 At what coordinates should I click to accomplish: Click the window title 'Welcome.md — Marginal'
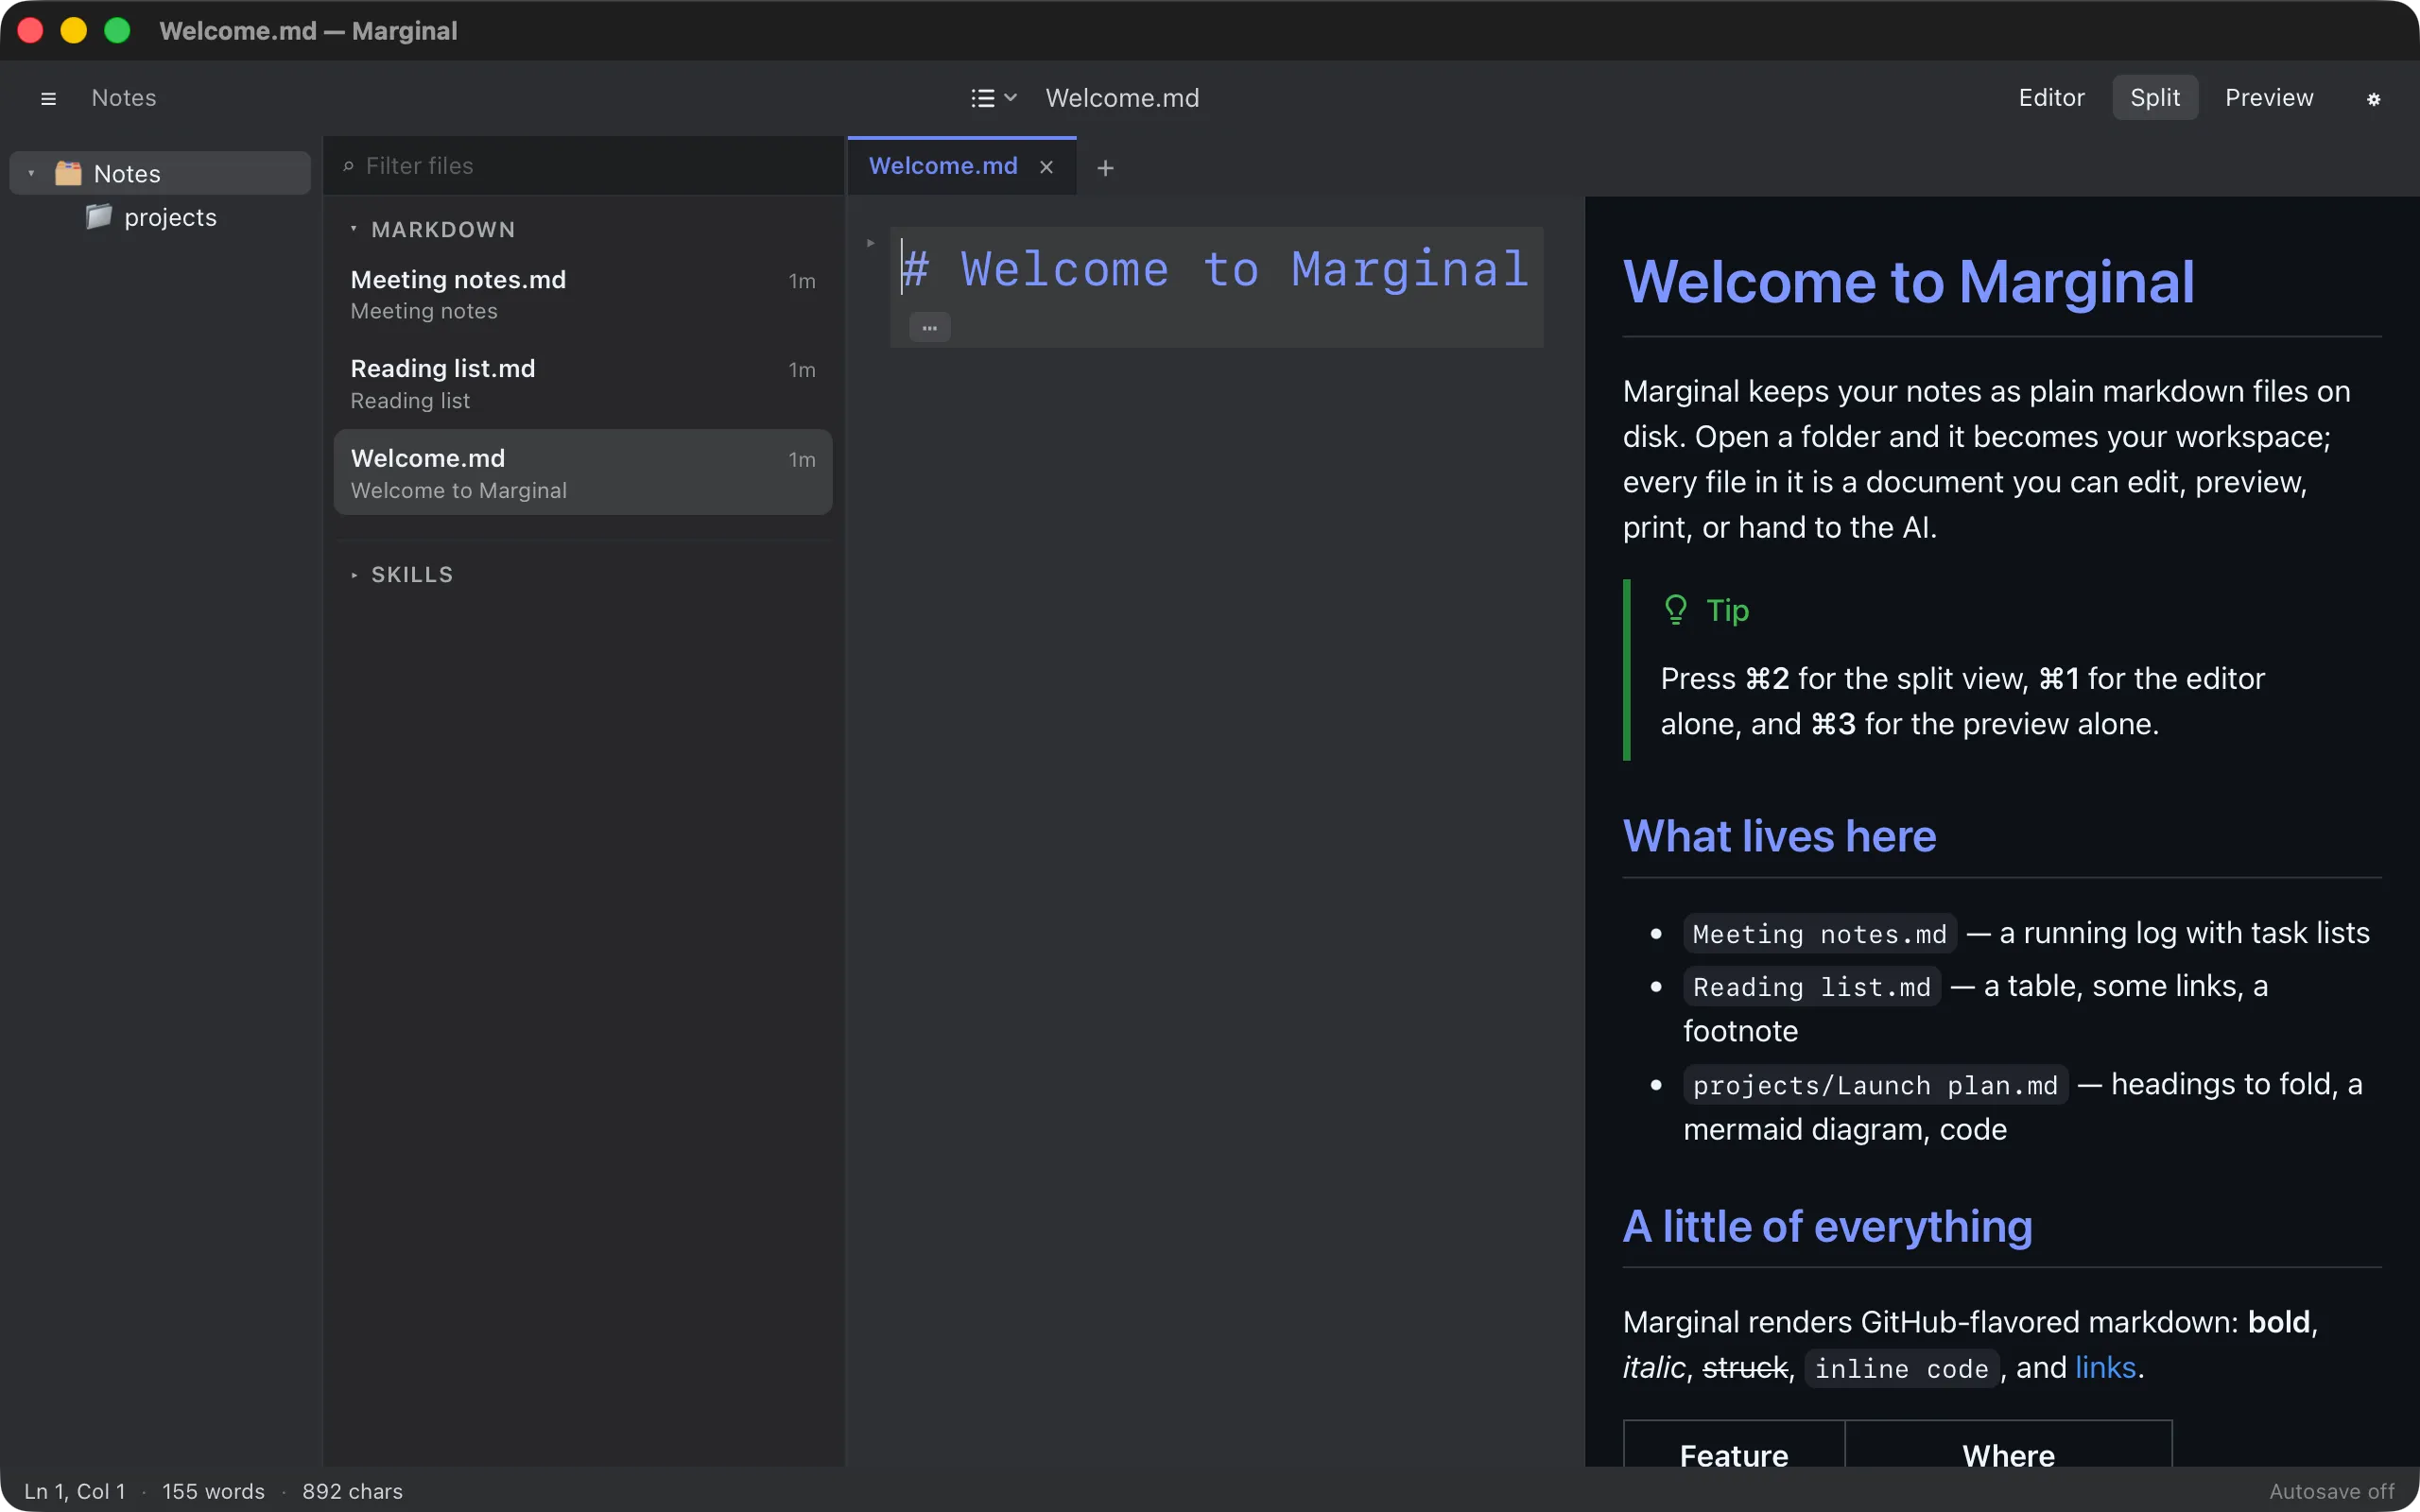tap(308, 31)
